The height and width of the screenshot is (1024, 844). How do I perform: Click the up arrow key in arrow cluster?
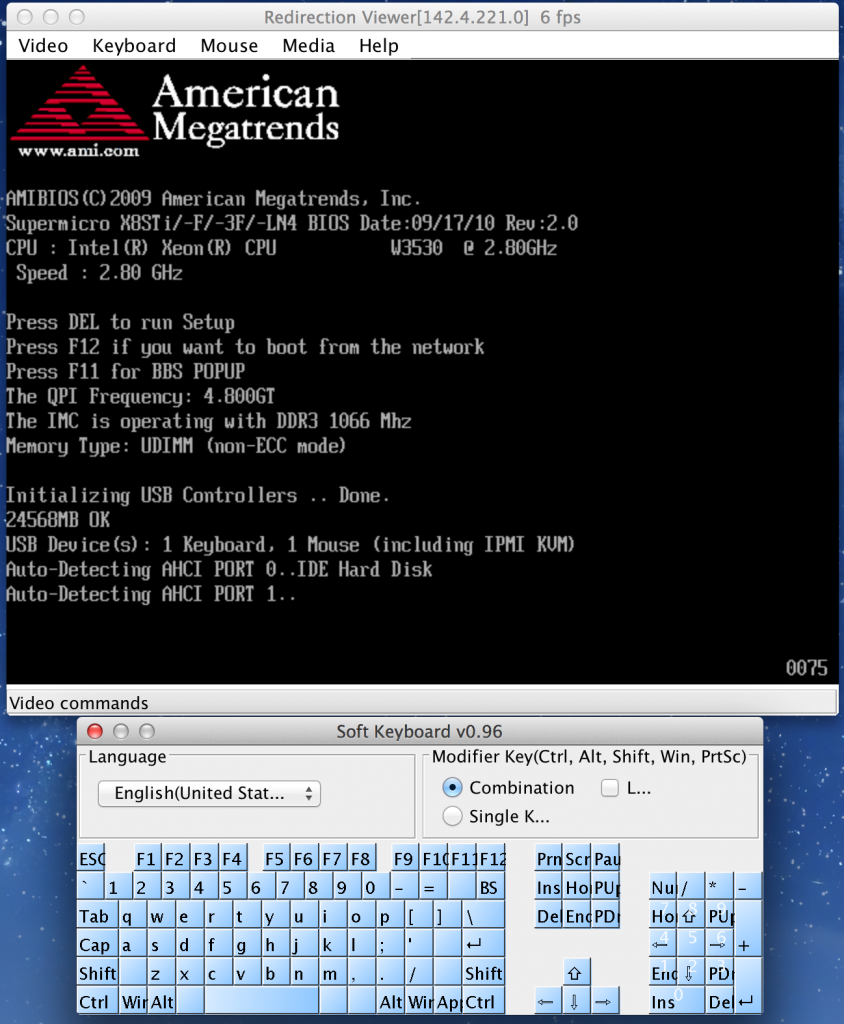(575, 973)
